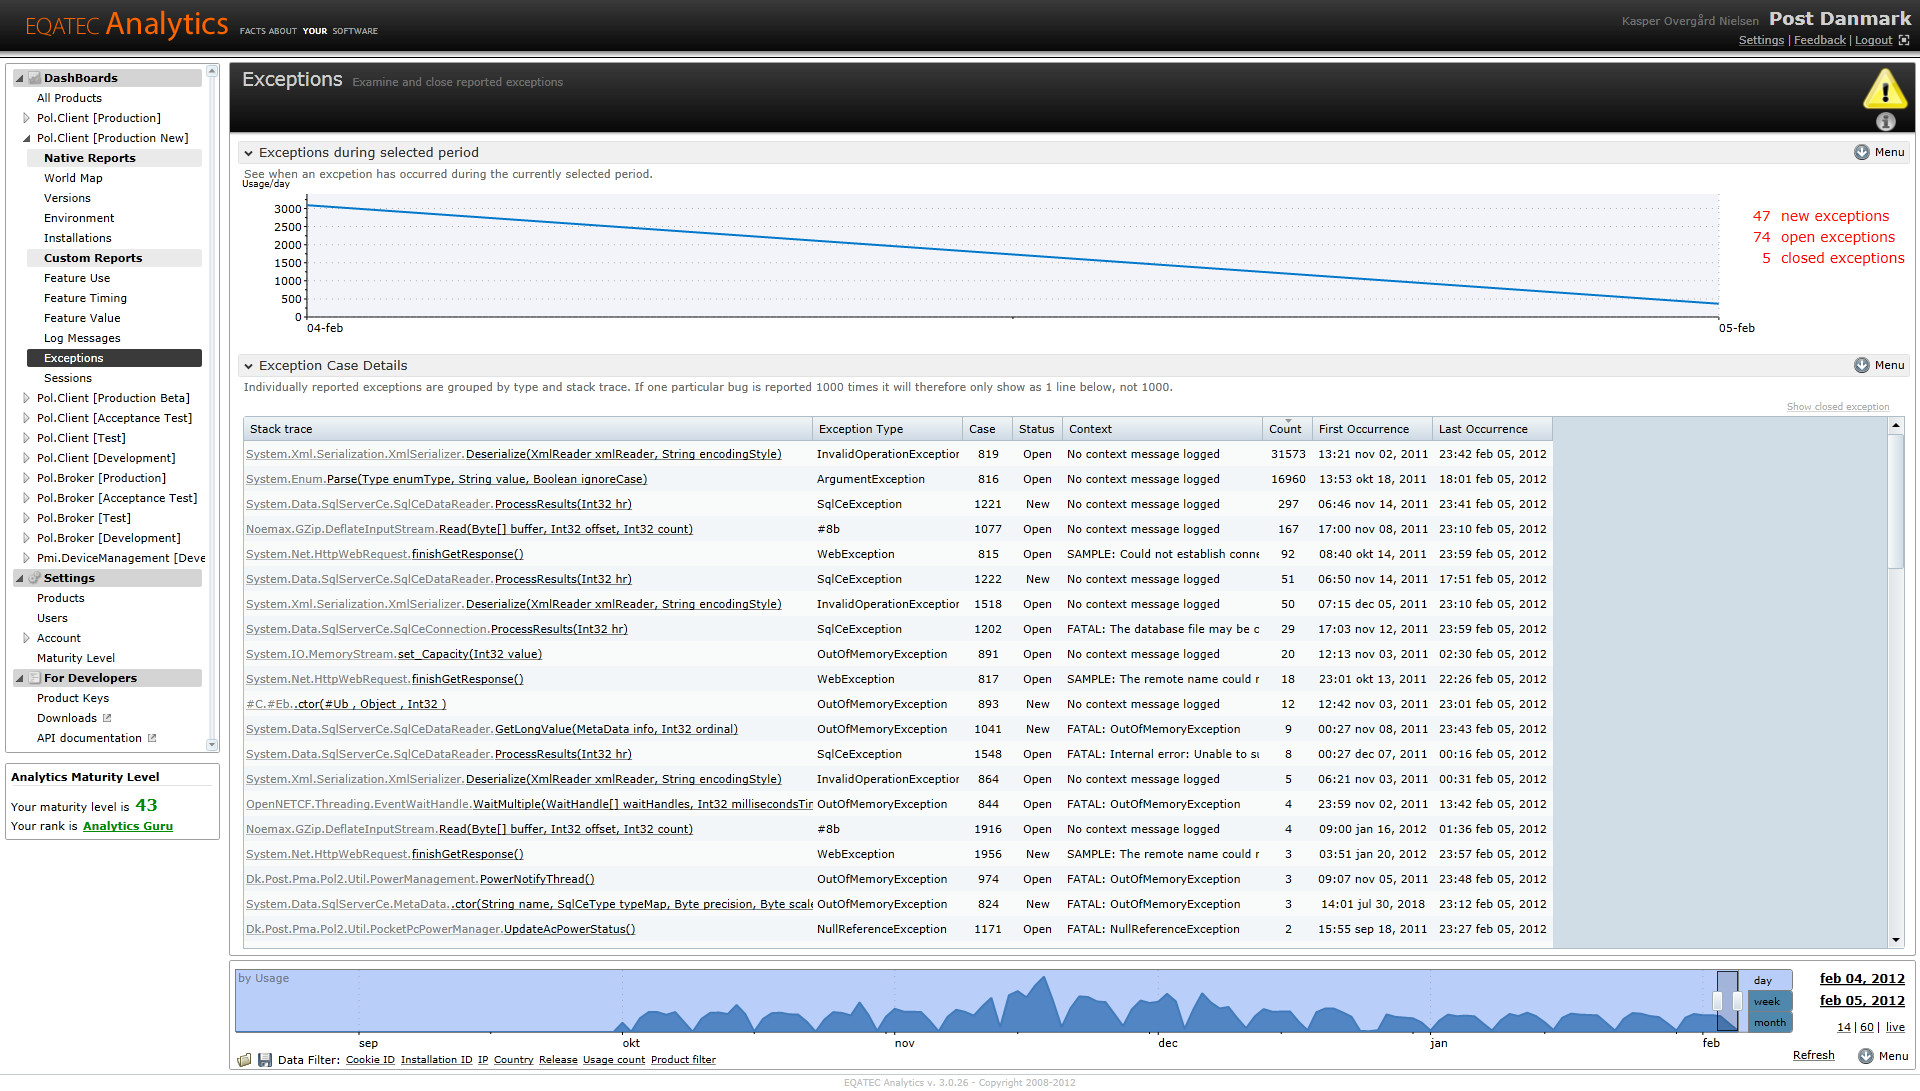
Task: Collapse the Exceptions during selected period section
Action: tap(248, 153)
